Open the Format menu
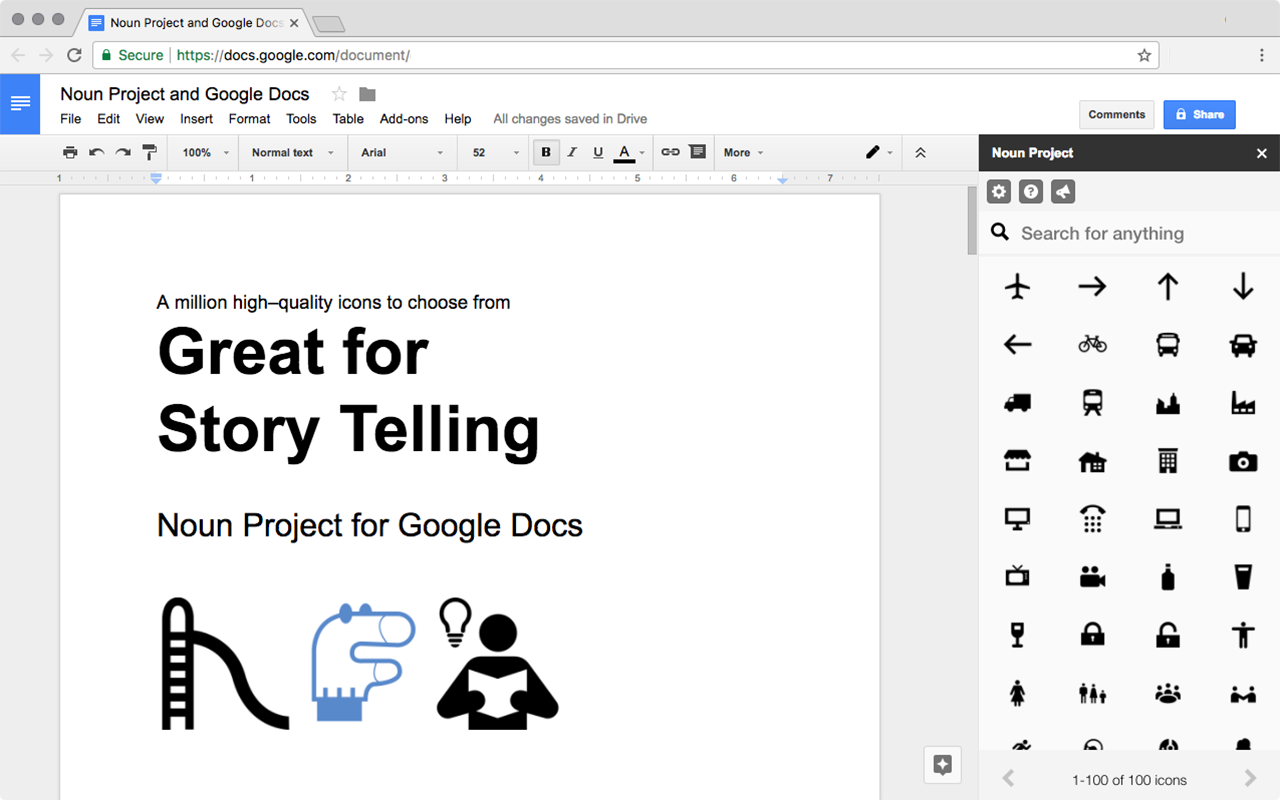The image size is (1280, 800). [250, 119]
